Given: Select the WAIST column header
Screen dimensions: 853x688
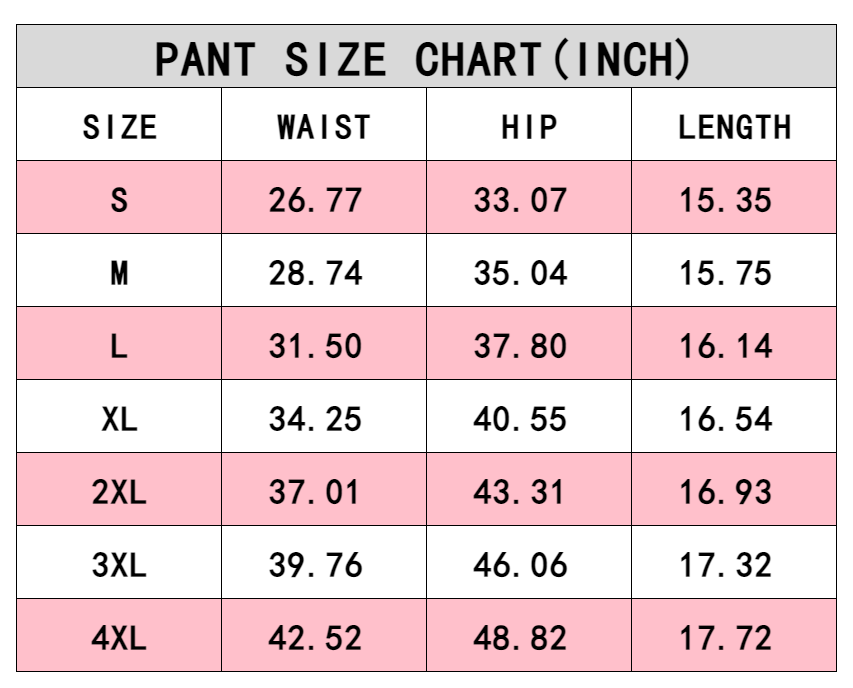Looking at the screenshot, I should 323,127.
